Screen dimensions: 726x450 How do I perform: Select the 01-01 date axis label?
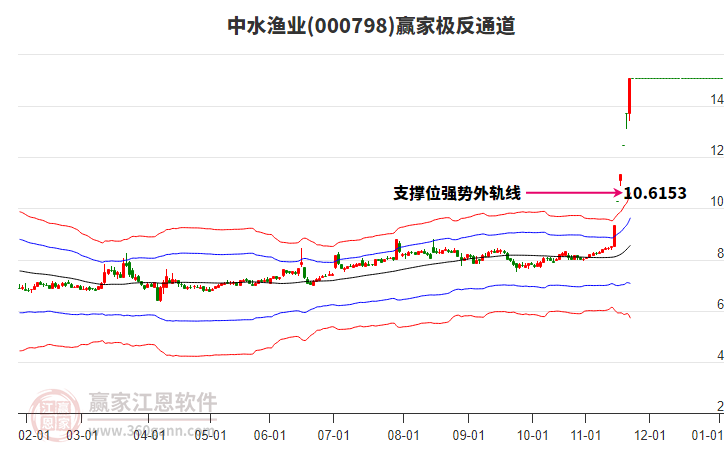coord(707,436)
